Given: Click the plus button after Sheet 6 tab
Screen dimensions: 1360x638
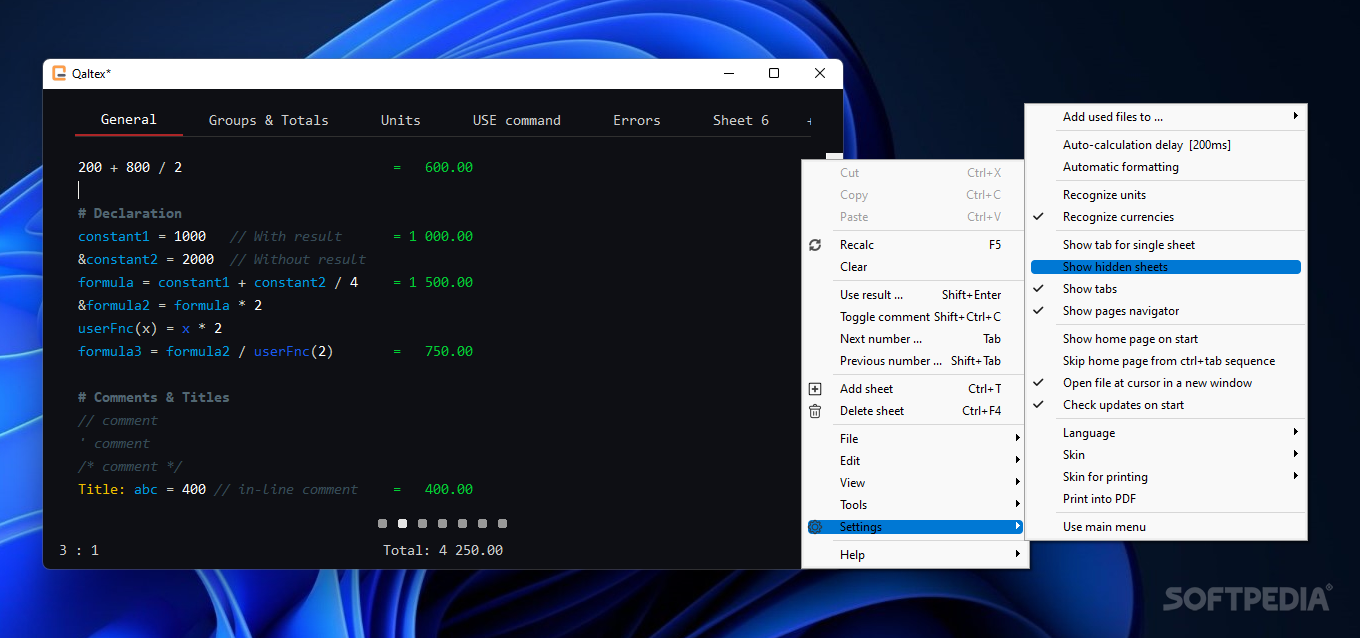Looking at the screenshot, I should click(809, 121).
